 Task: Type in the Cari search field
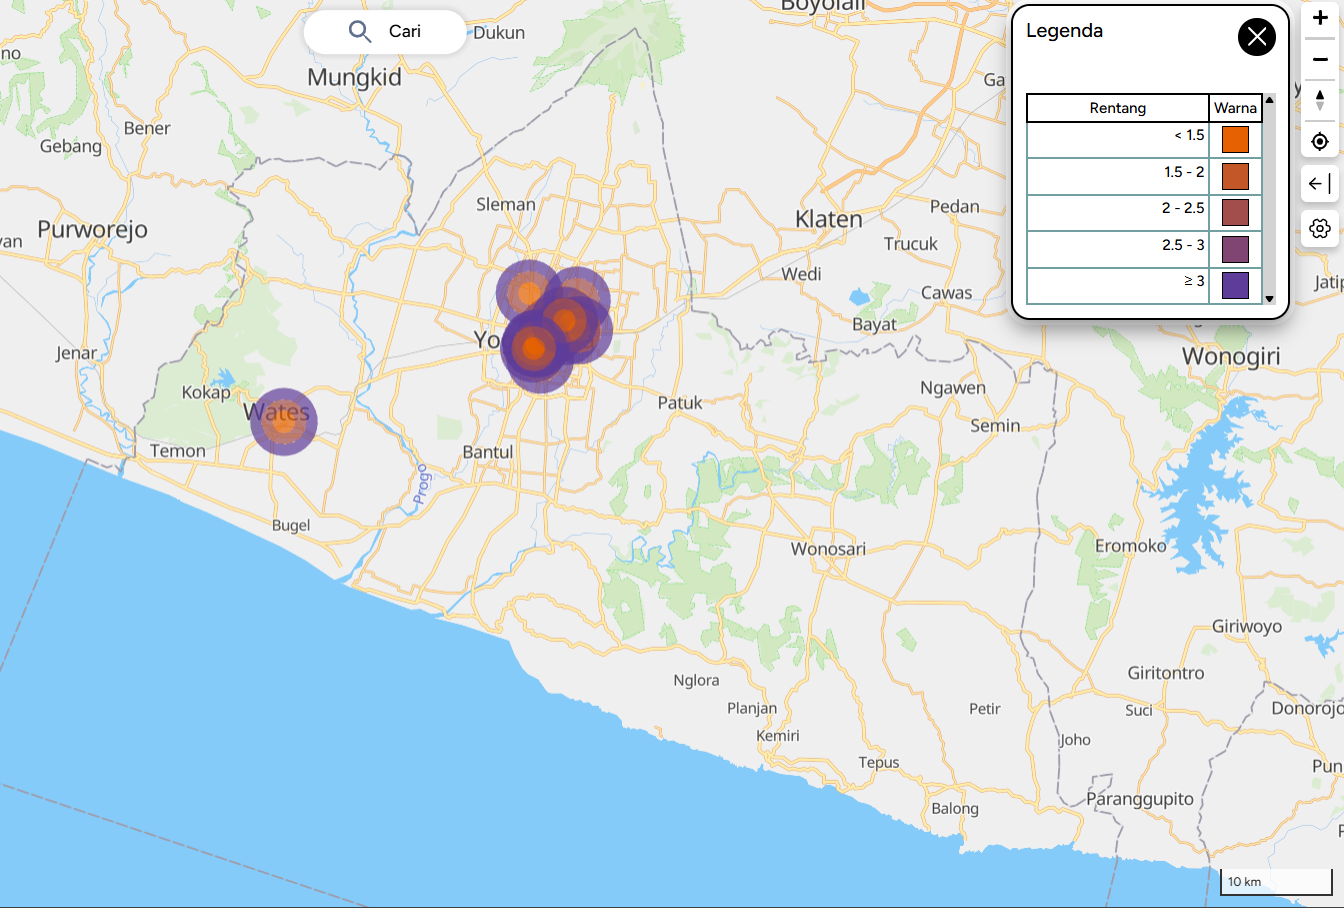click(x=410, y=32)
